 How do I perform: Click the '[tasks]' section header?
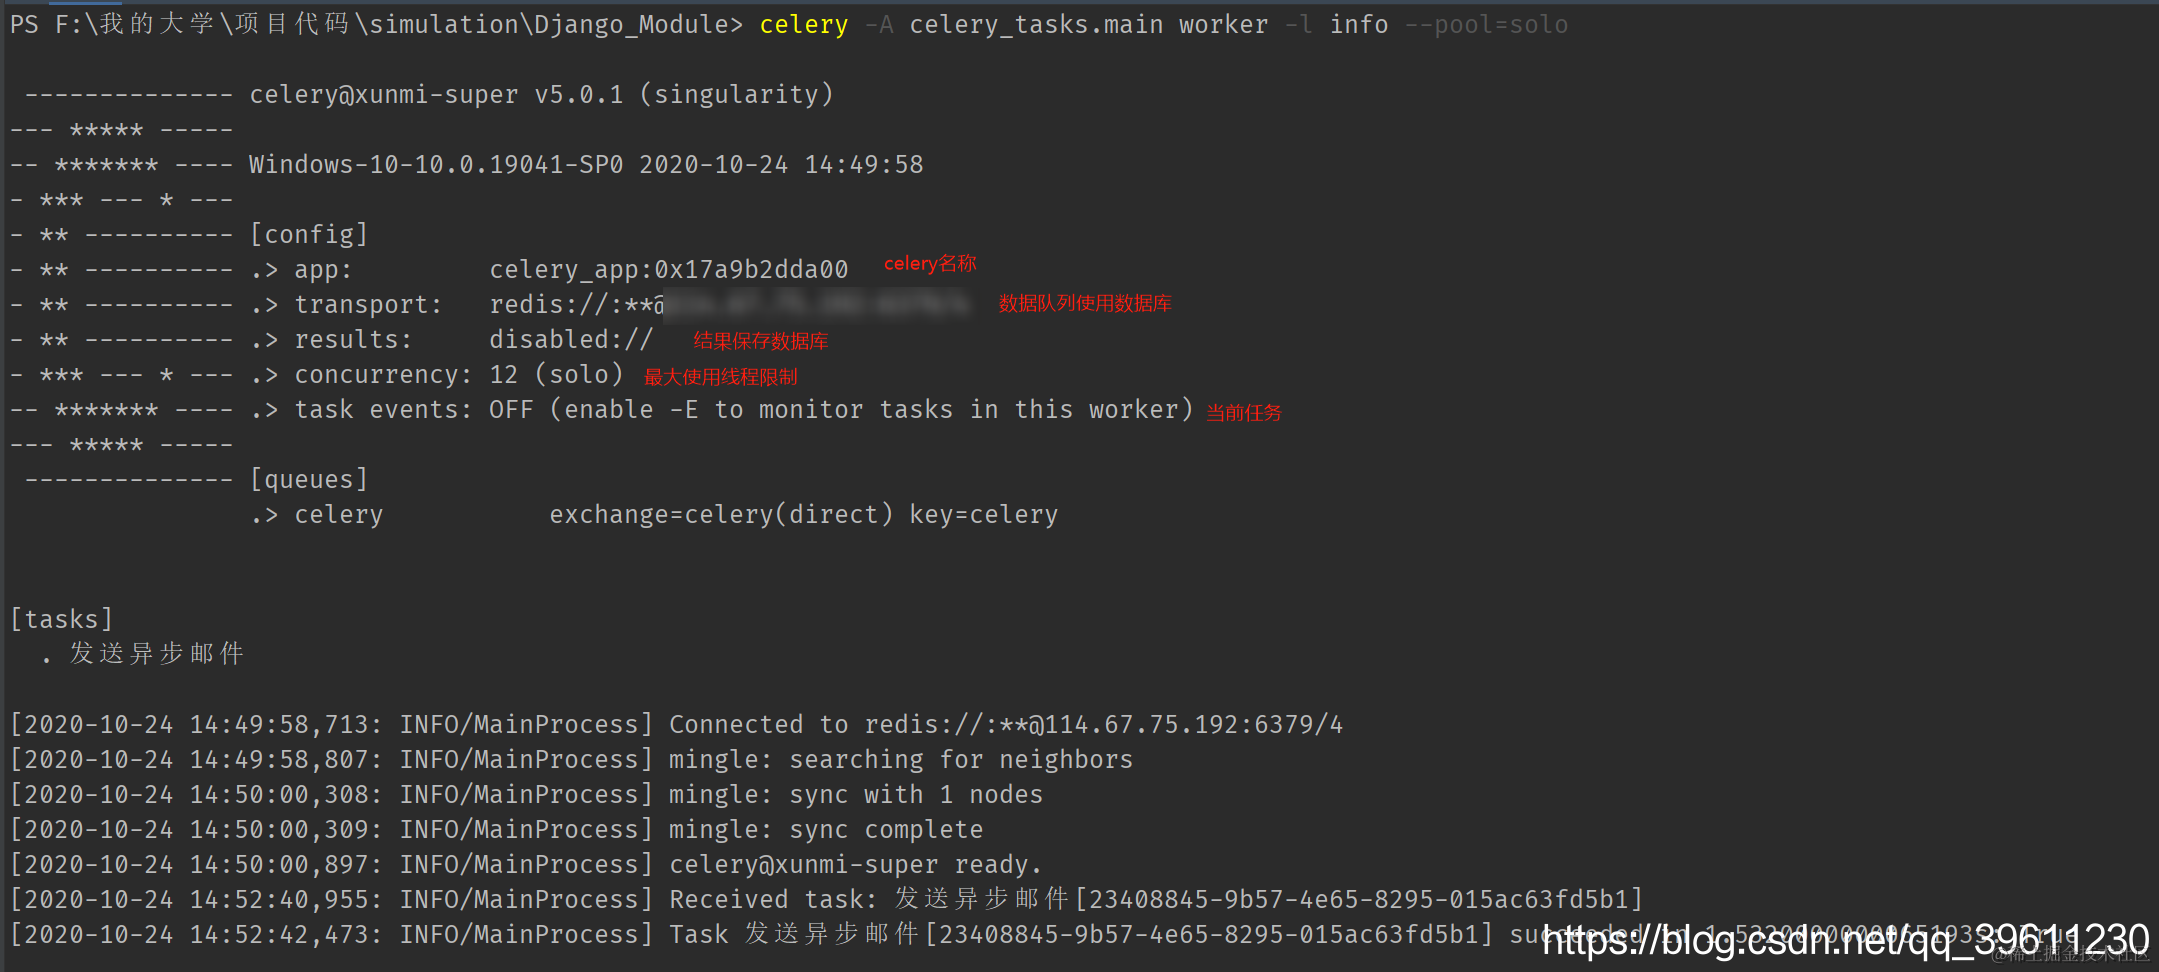[x=62, y=620]
